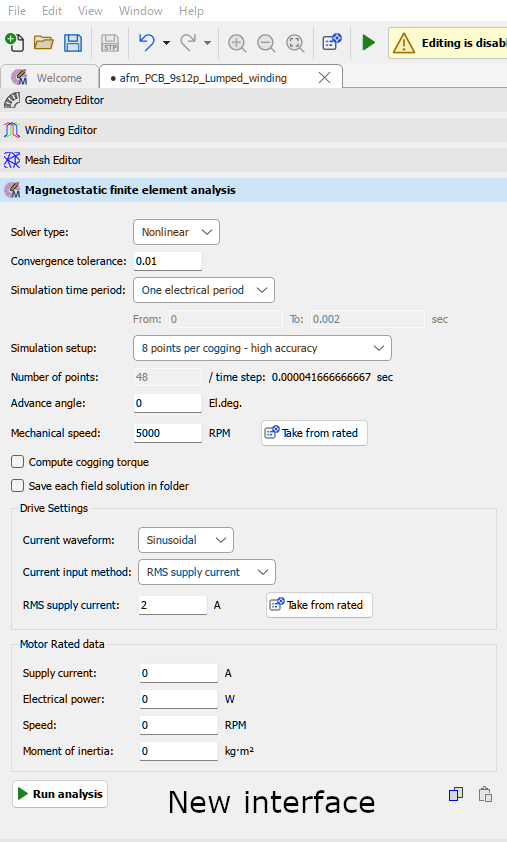Expand the Winding Editor section
The height and width of the screenshot is (842, 507).
click(254, 130)
